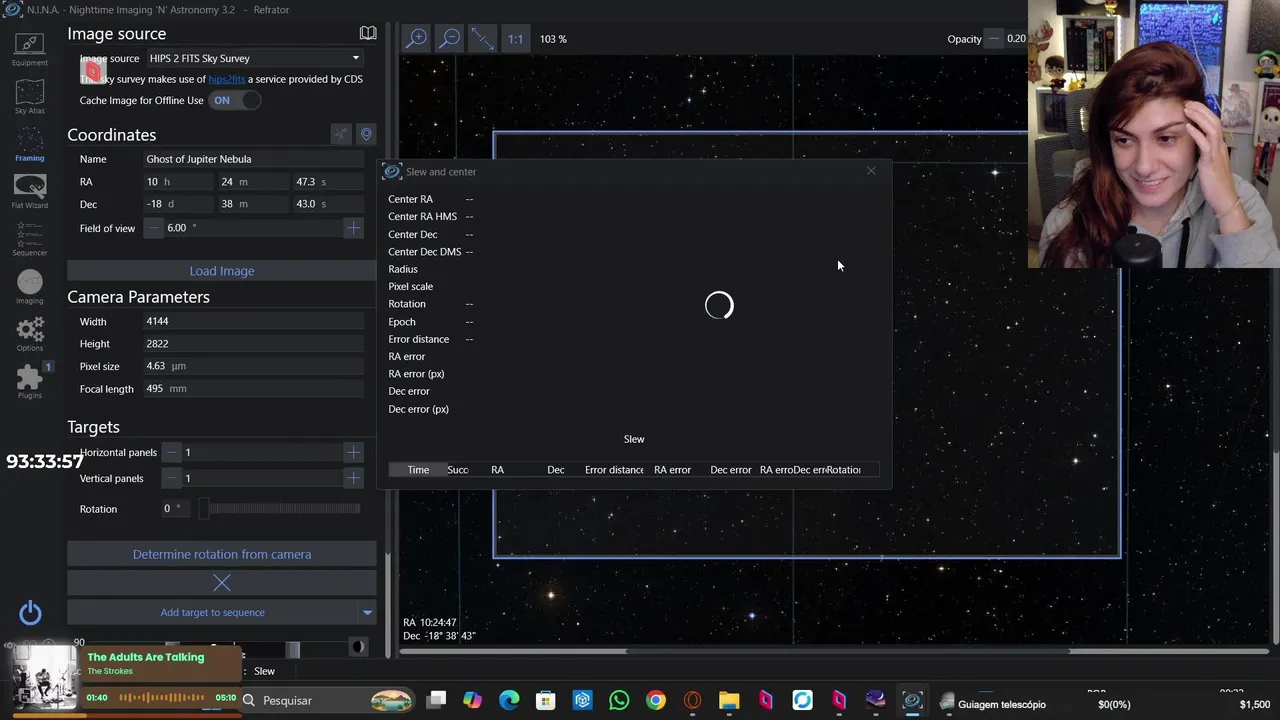Open Microsoft Store from the taskbar
This screenshot has height=720, width=1280.
(x=546, y=700)
